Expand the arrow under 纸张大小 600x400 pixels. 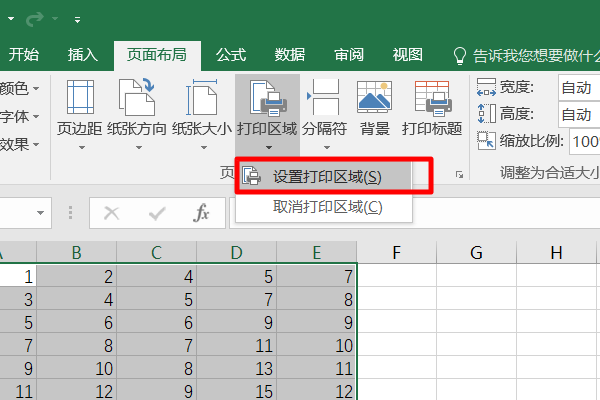coord(204,147)
